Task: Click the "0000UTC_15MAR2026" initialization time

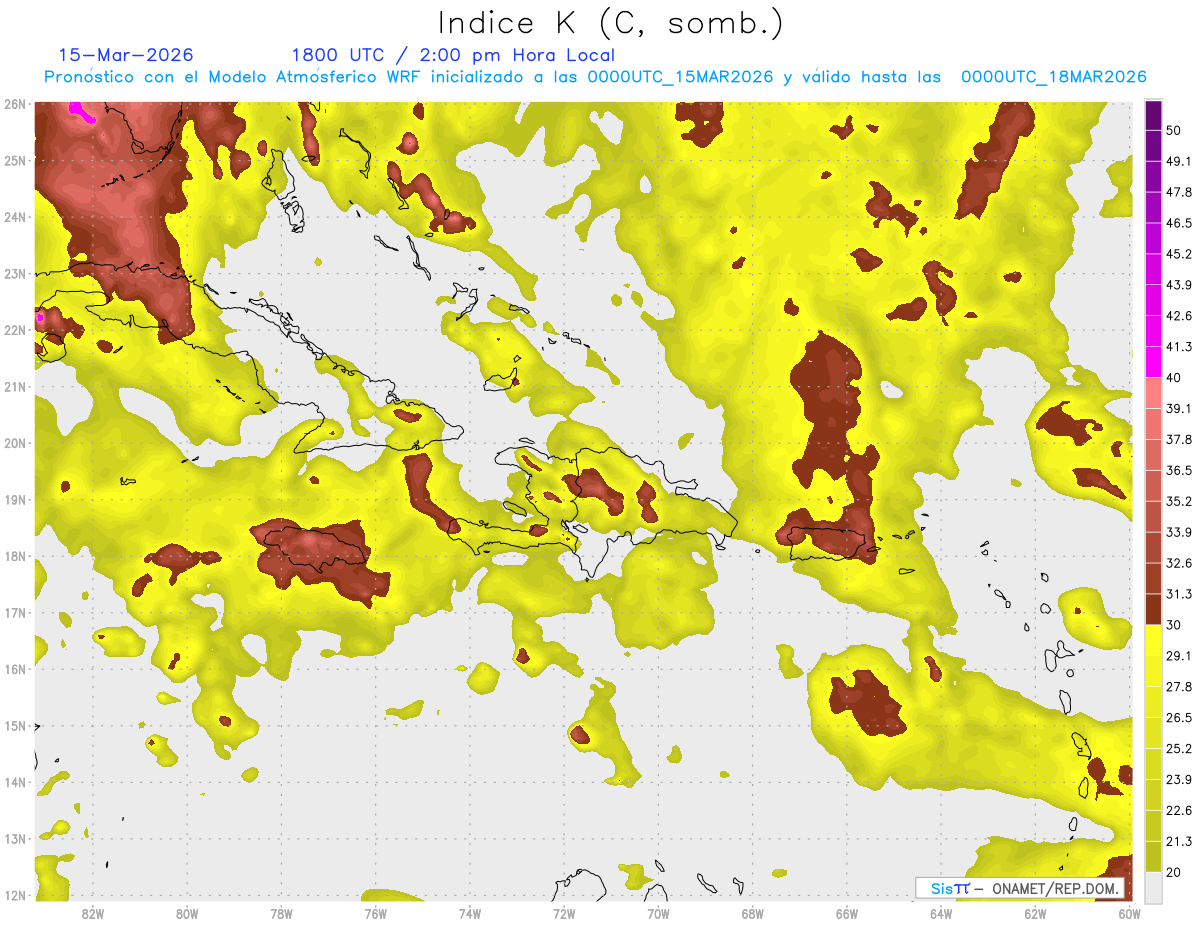Action: point(680,77)
